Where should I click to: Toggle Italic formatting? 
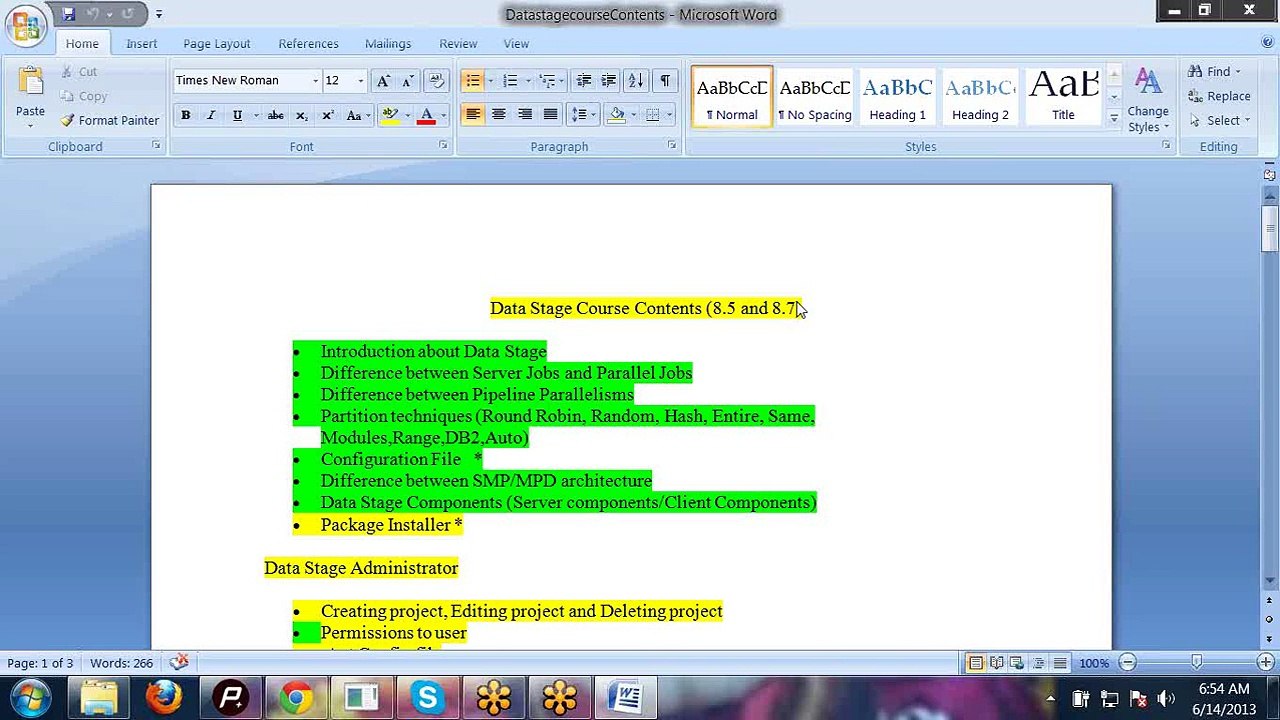click(x=211, y=115)
